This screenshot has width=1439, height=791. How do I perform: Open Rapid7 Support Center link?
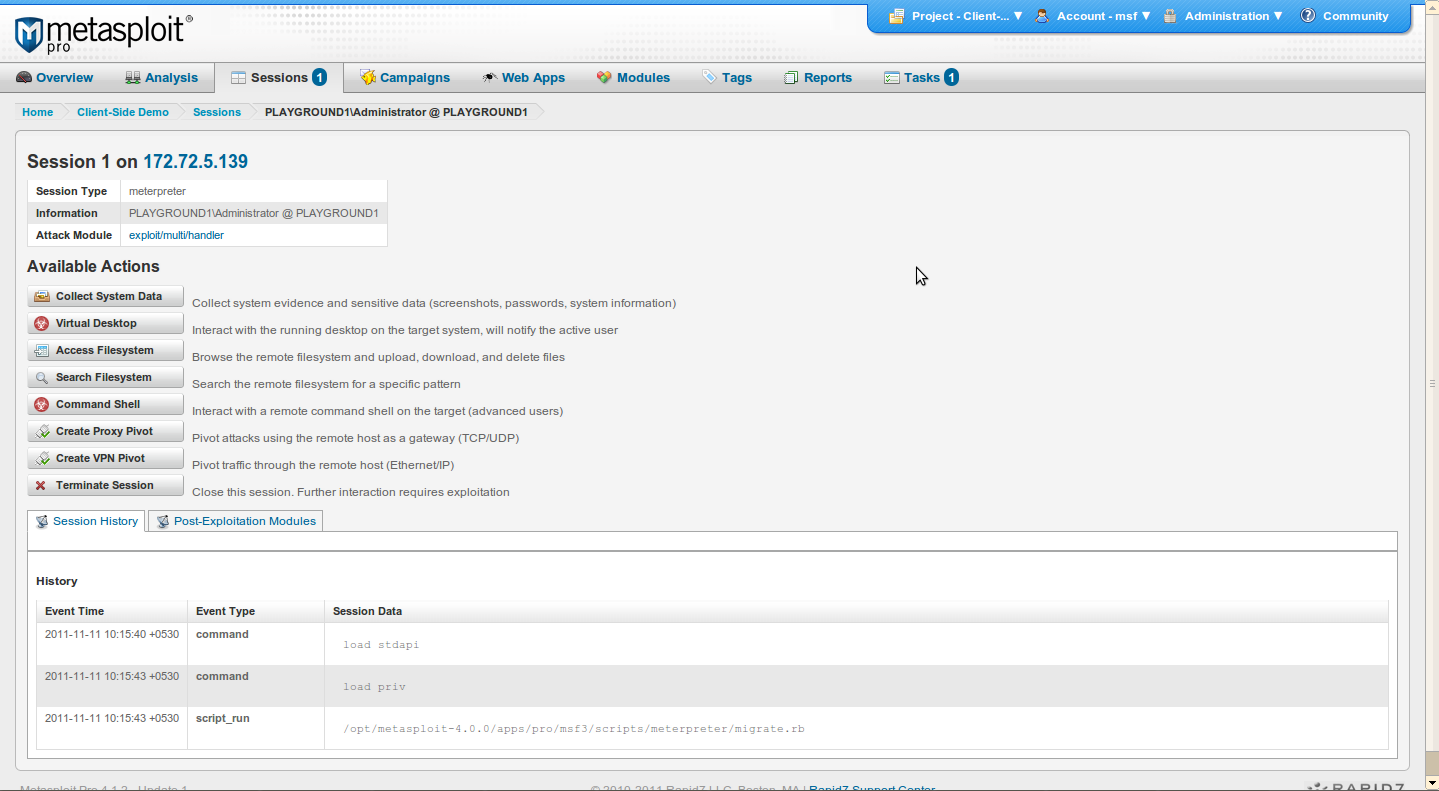(872, 789)
